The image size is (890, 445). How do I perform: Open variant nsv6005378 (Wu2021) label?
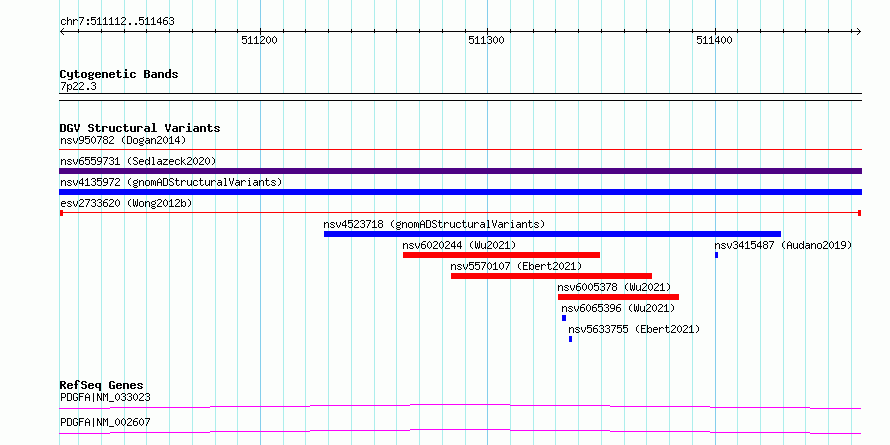[x=614, y=287]
